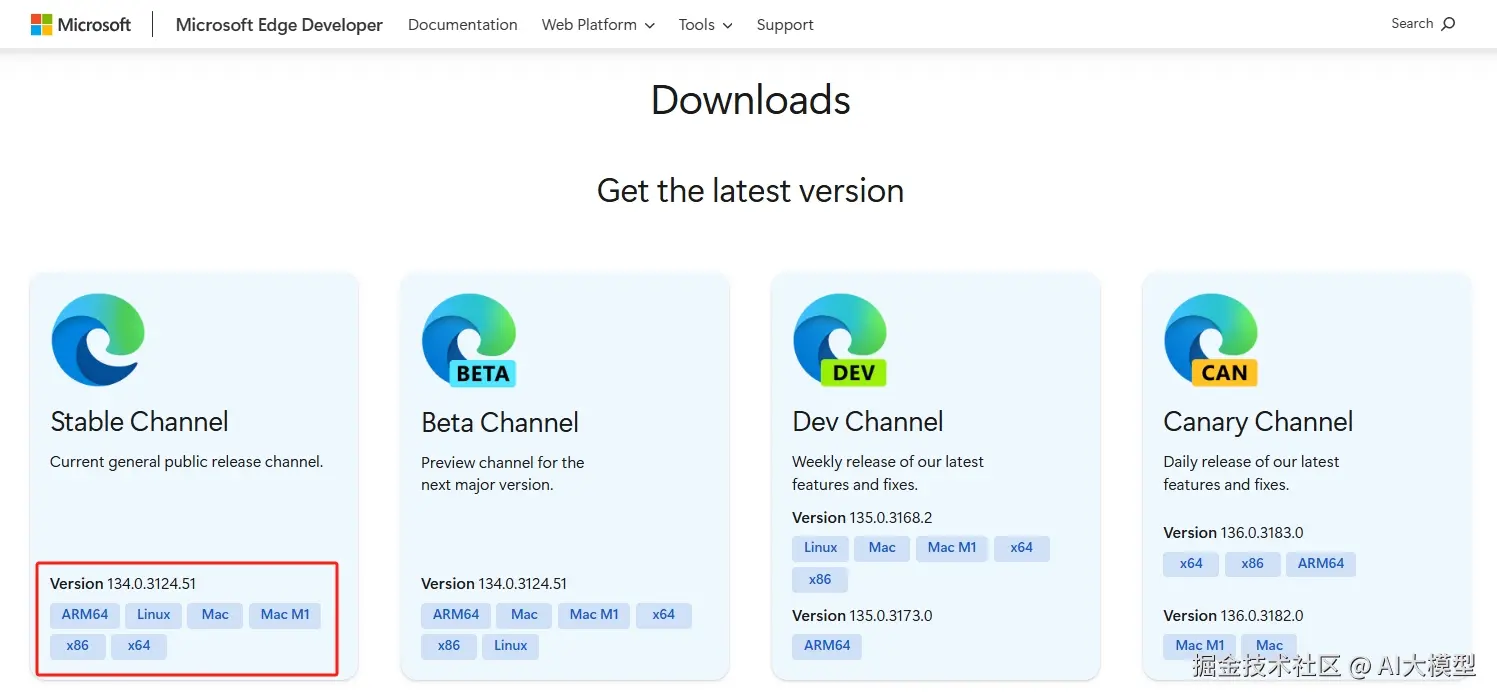
Task: Click the Stable Channel Edge logo
Action: point(98,340)
